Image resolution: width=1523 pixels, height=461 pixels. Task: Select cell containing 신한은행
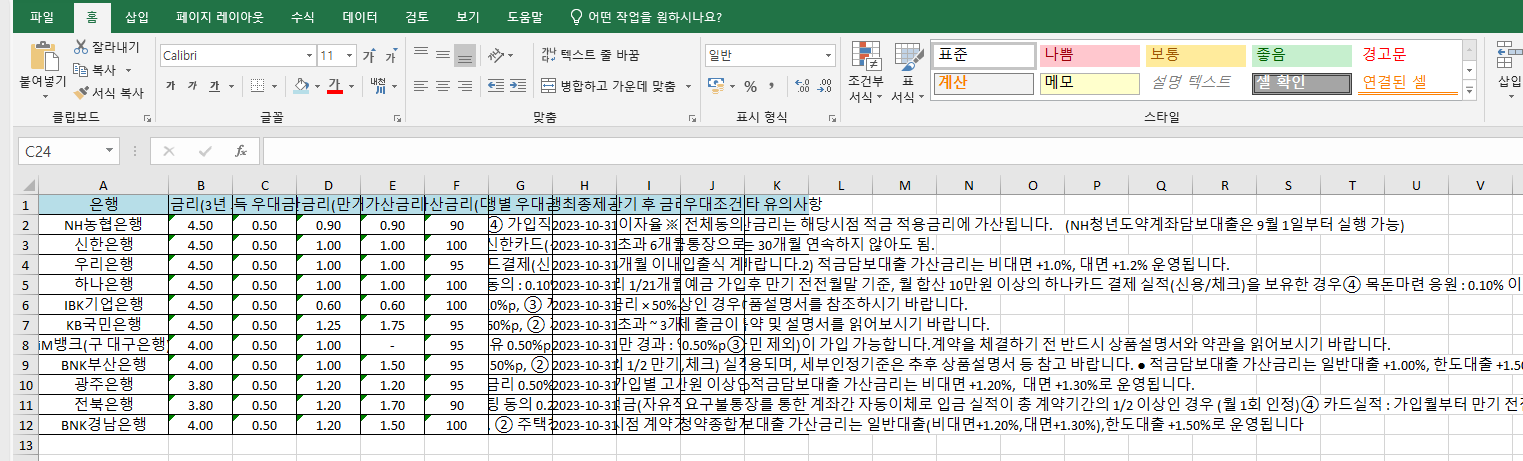click(x=104, y=244)
